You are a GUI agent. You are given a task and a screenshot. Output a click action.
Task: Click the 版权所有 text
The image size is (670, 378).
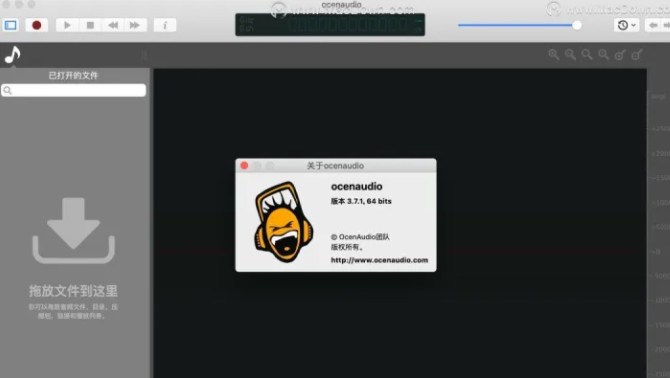coord(347,247)
